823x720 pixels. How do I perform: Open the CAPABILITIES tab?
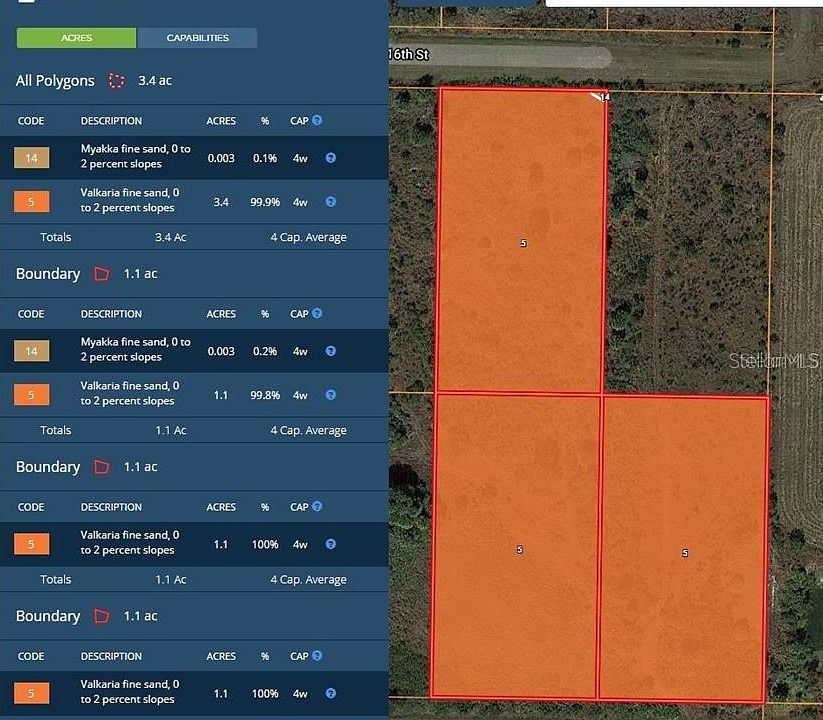(x=197, y=38)
